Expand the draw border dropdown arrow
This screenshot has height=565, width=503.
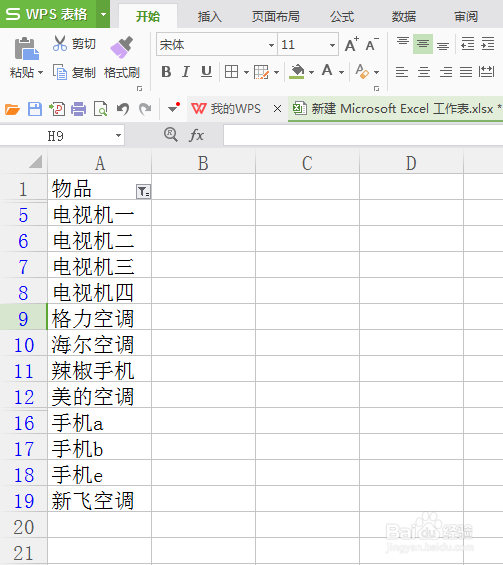pyautogui.click(x=276, y=72)
